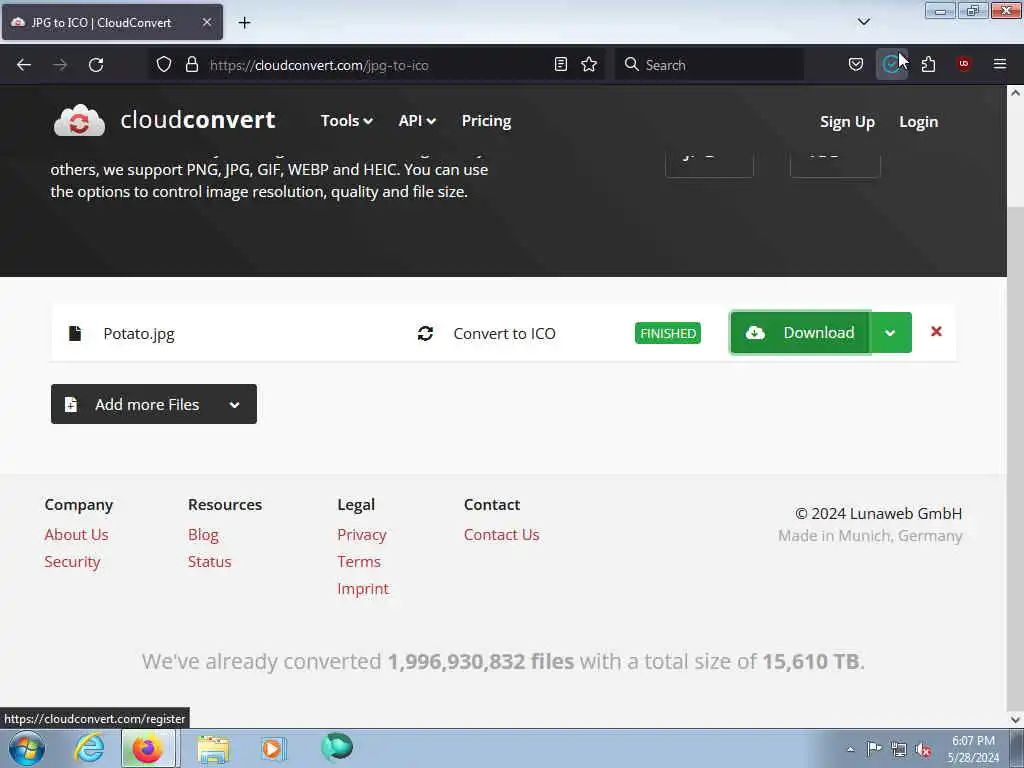Open the uBlock Origin red shield icon

point(963,63)
